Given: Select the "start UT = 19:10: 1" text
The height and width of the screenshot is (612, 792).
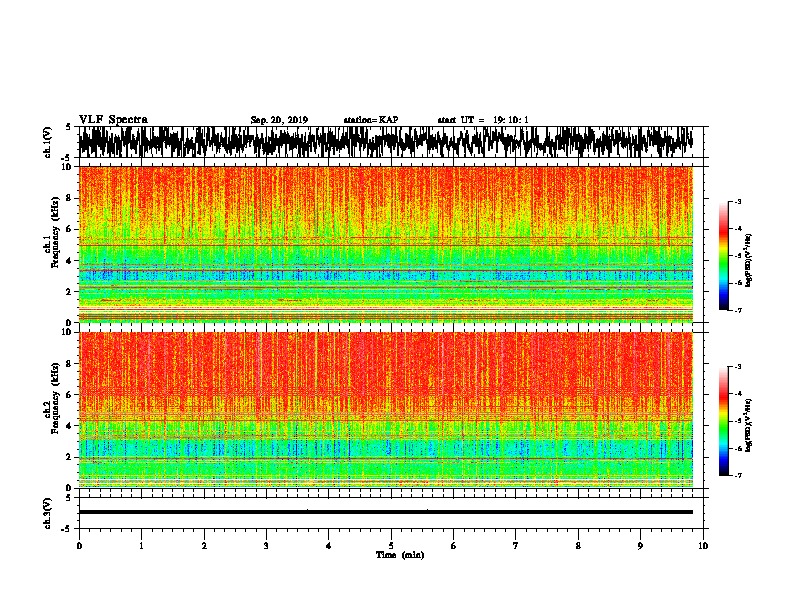Looking at the screenshot, I should point(483,120).
